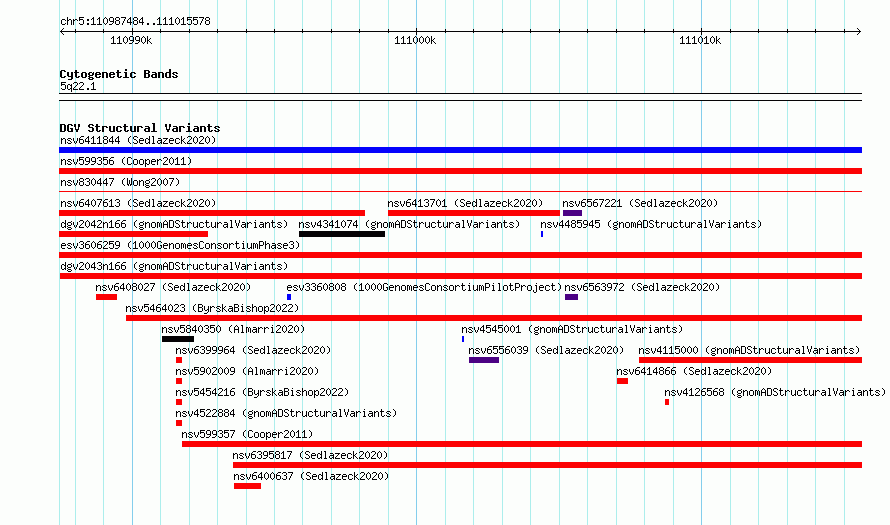Click the red nsv6408027 variant bar
Screen dimensions: 890x525
pyautogui.click(x=106, y=297)
